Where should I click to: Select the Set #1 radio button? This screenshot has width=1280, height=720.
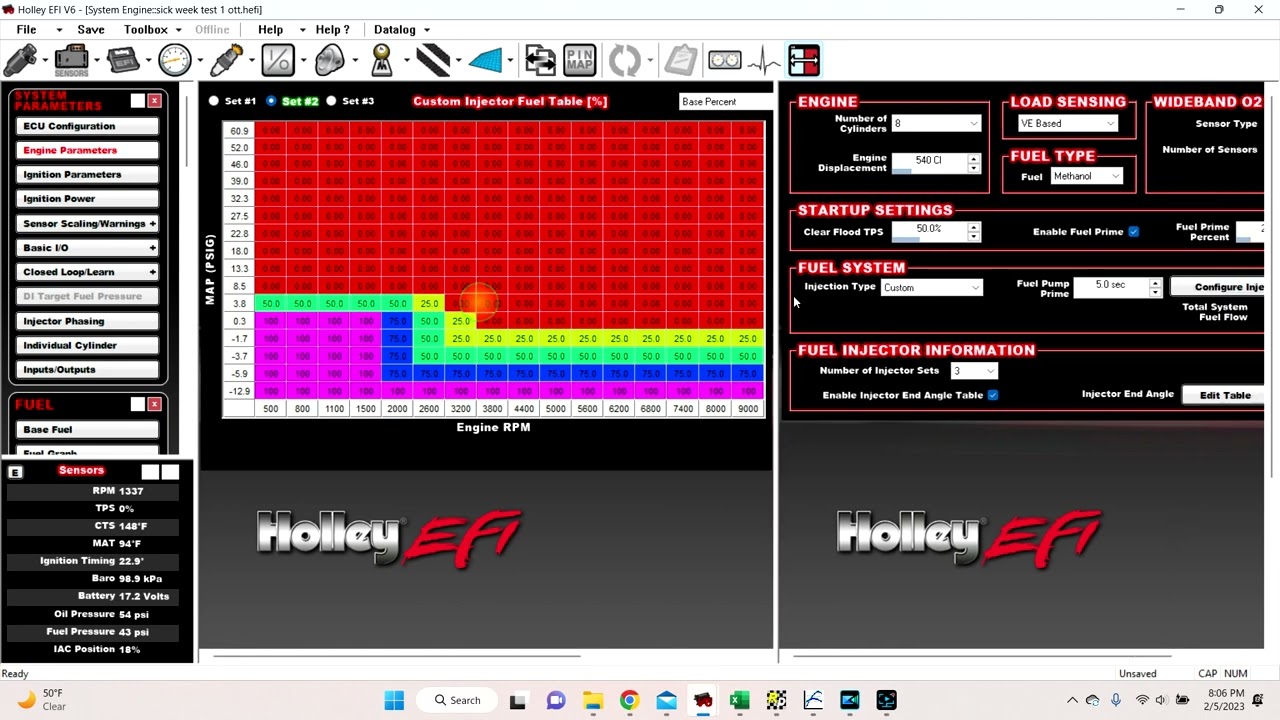(214, 101)
